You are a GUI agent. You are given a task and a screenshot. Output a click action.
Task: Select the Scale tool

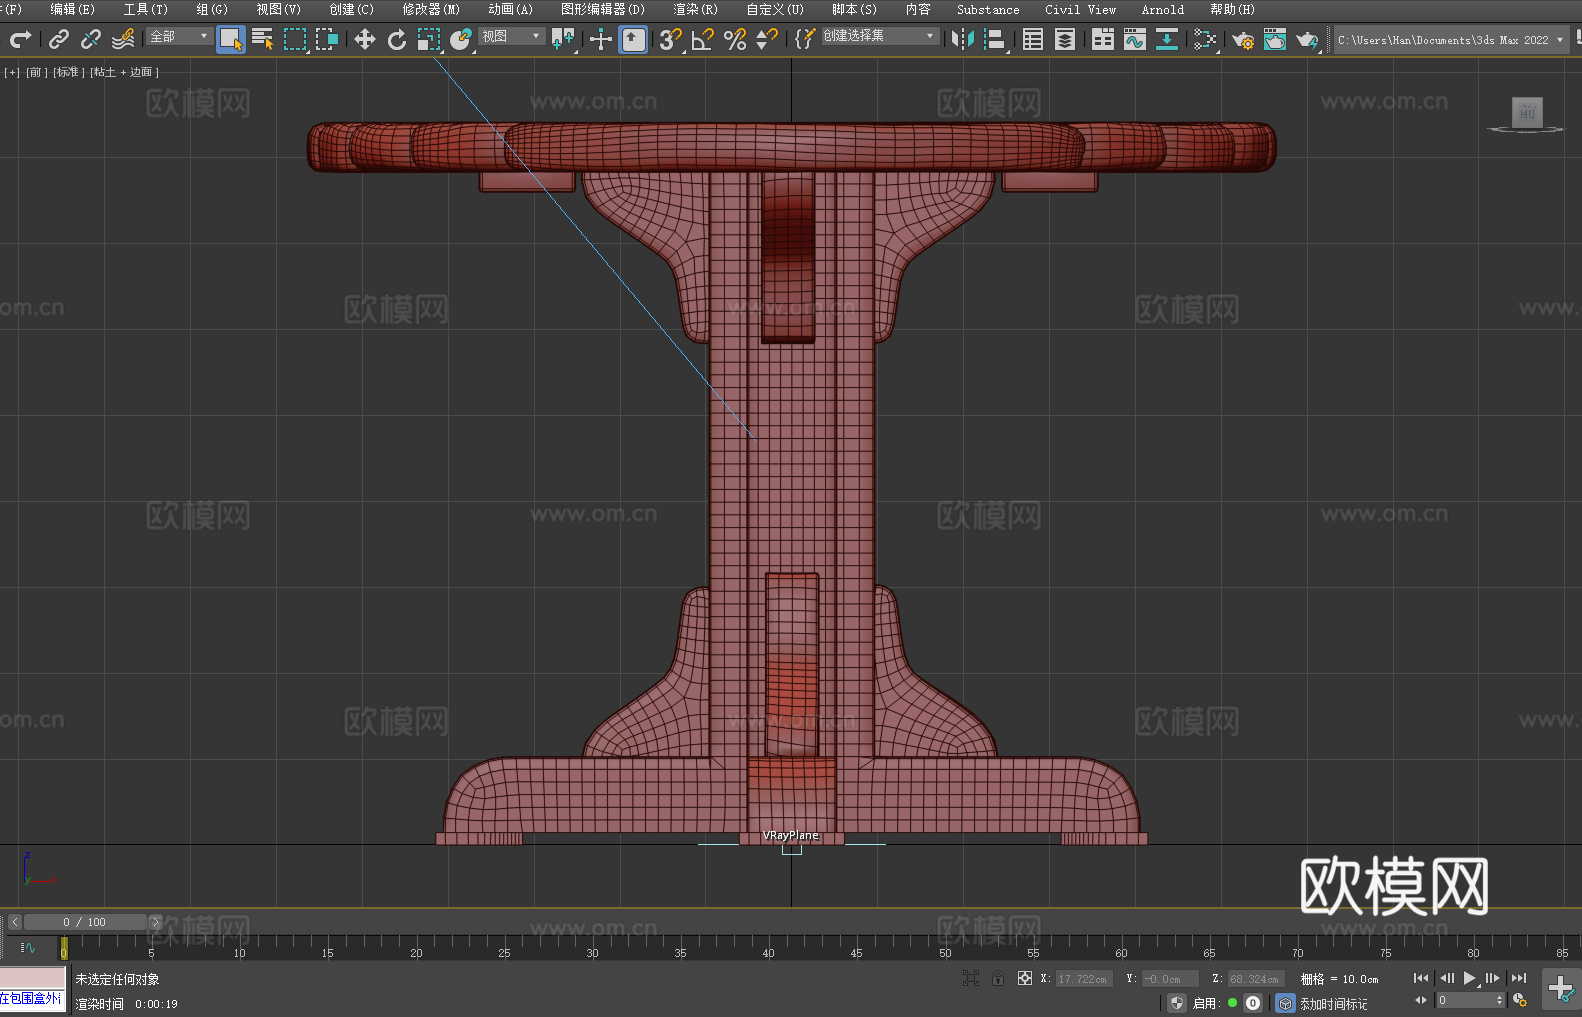tap(429, 39)
